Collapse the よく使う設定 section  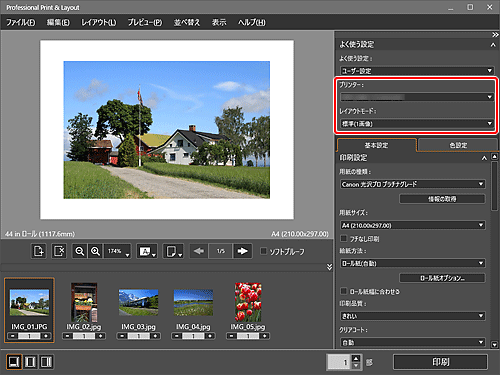pyautogui.click(x=493, y=45)
